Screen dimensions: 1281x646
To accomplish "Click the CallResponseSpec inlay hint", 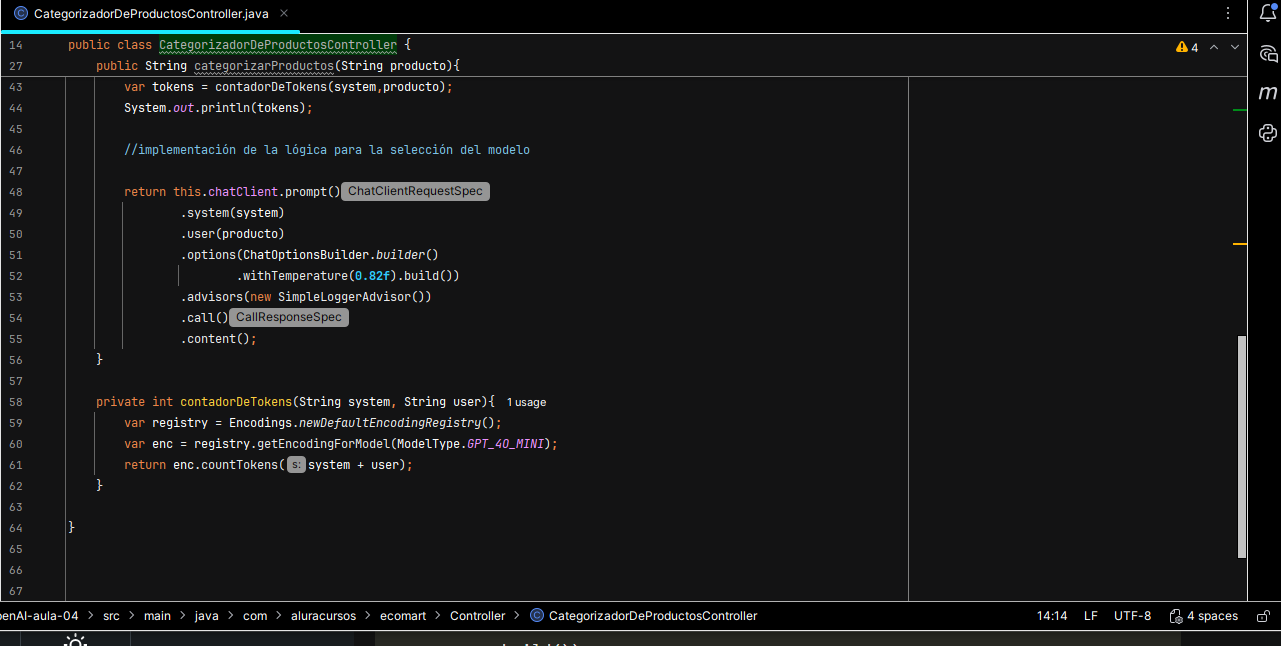I will point(288,318).
